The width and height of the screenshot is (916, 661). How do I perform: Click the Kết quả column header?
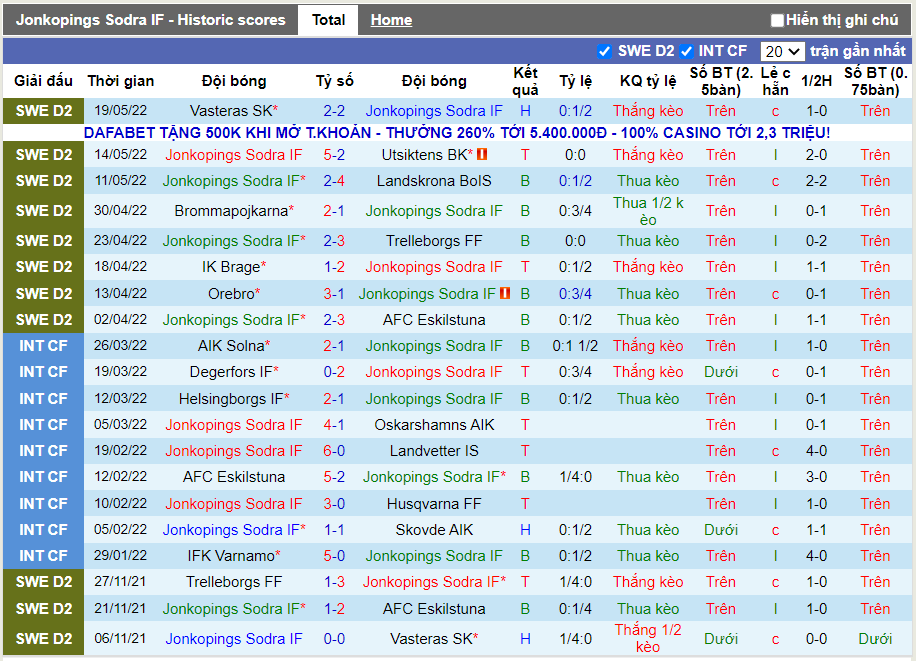pyautogui.click(x=525, y=81)
